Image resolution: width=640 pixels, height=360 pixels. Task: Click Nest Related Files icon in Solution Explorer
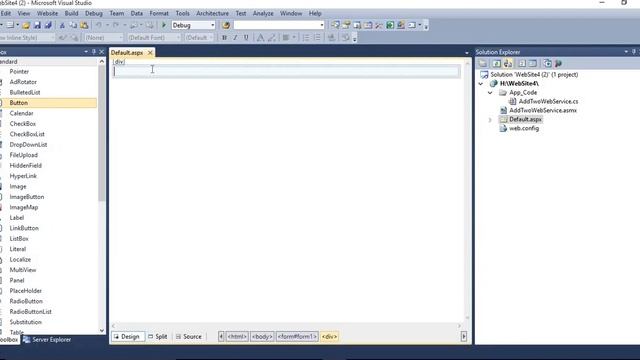tap(508, 63)
